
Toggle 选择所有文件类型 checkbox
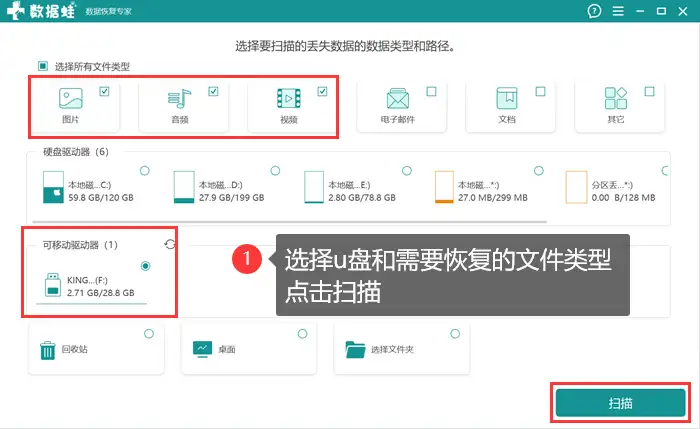[x=43, y=66]
